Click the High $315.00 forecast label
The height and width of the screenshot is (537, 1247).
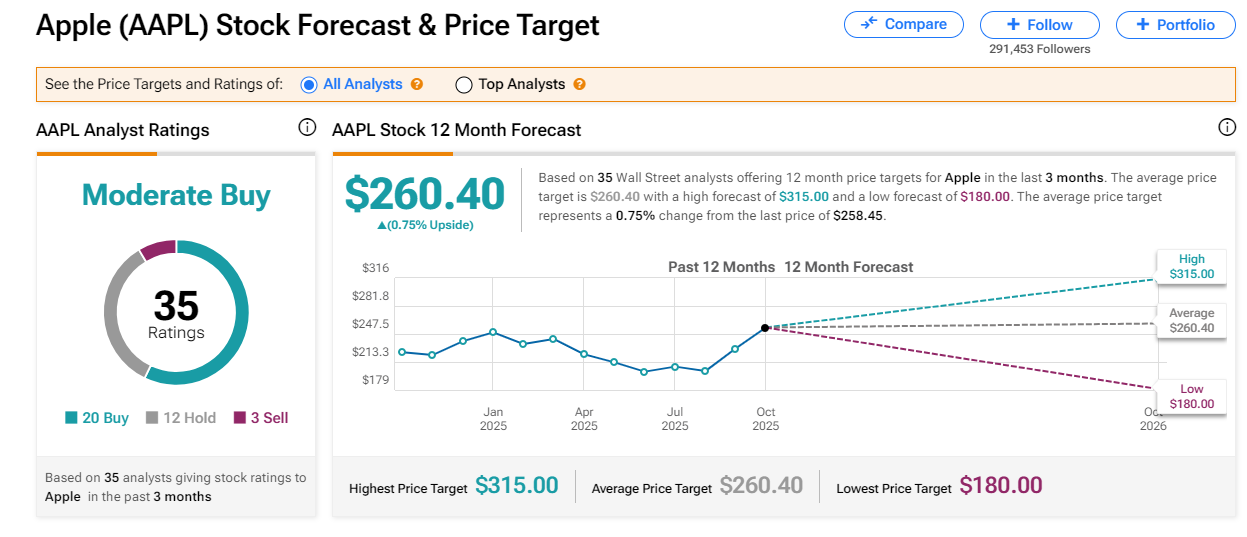(1191, 266)
